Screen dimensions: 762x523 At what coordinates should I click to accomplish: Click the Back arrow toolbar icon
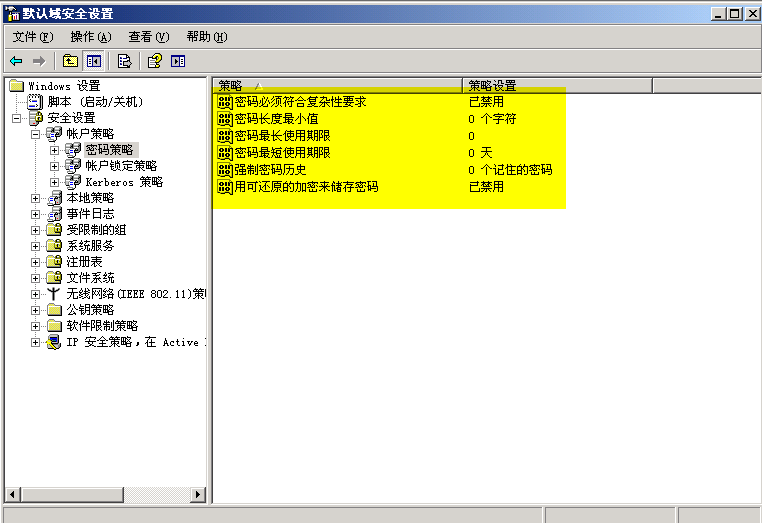click(x=16, y=61)
